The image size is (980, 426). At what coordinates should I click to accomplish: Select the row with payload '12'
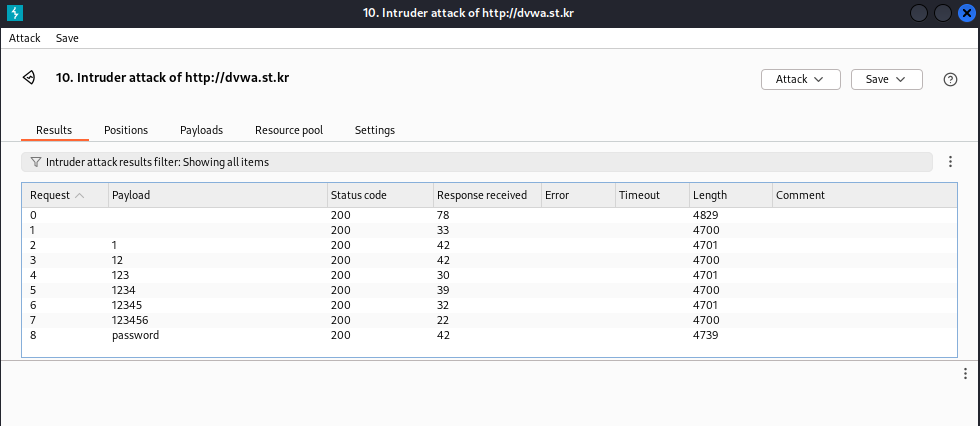489,260
